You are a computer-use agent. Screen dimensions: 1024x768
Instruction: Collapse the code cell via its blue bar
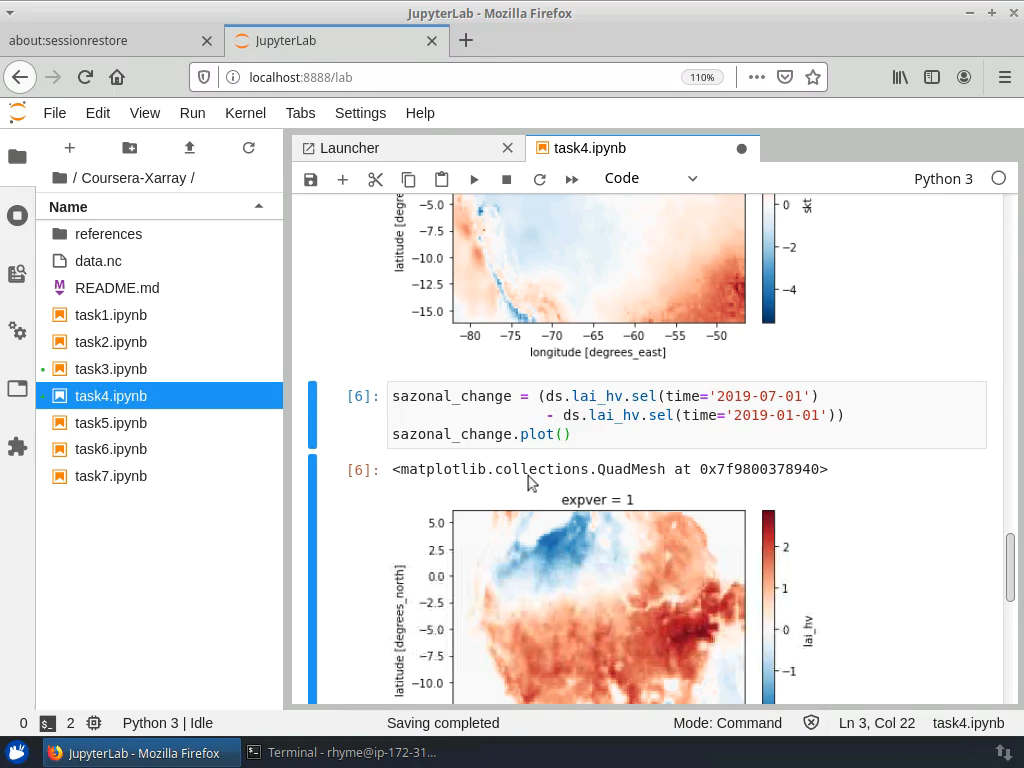[x=313, y=414]
